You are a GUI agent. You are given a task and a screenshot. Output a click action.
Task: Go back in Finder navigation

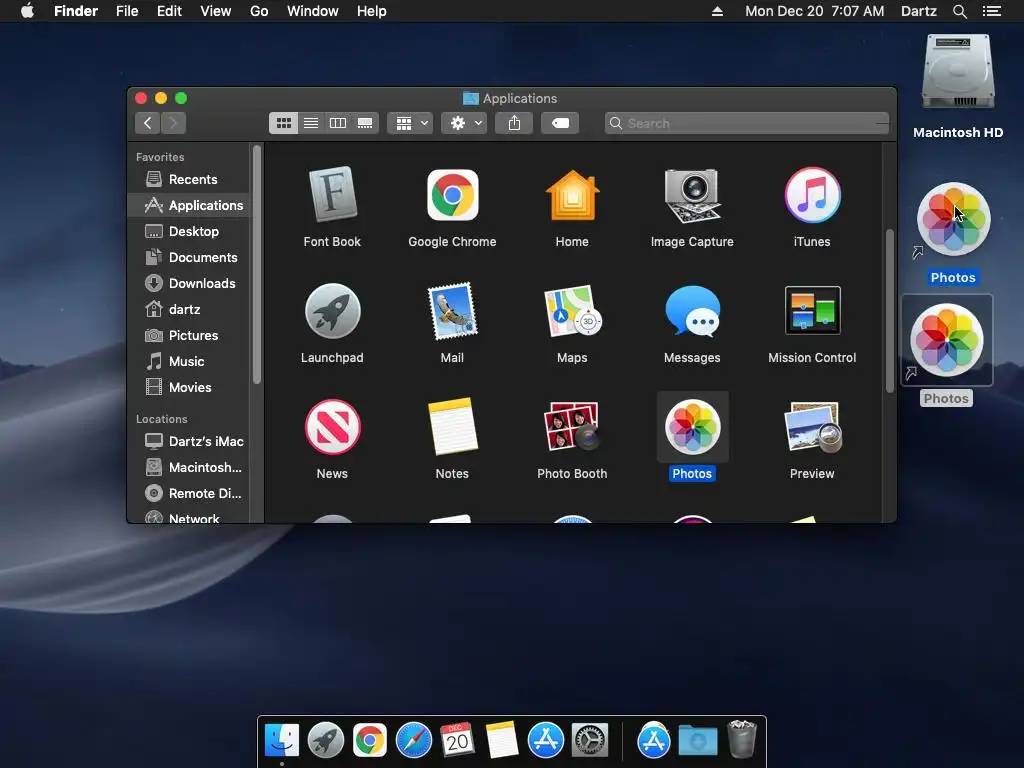tap(148, 123)
